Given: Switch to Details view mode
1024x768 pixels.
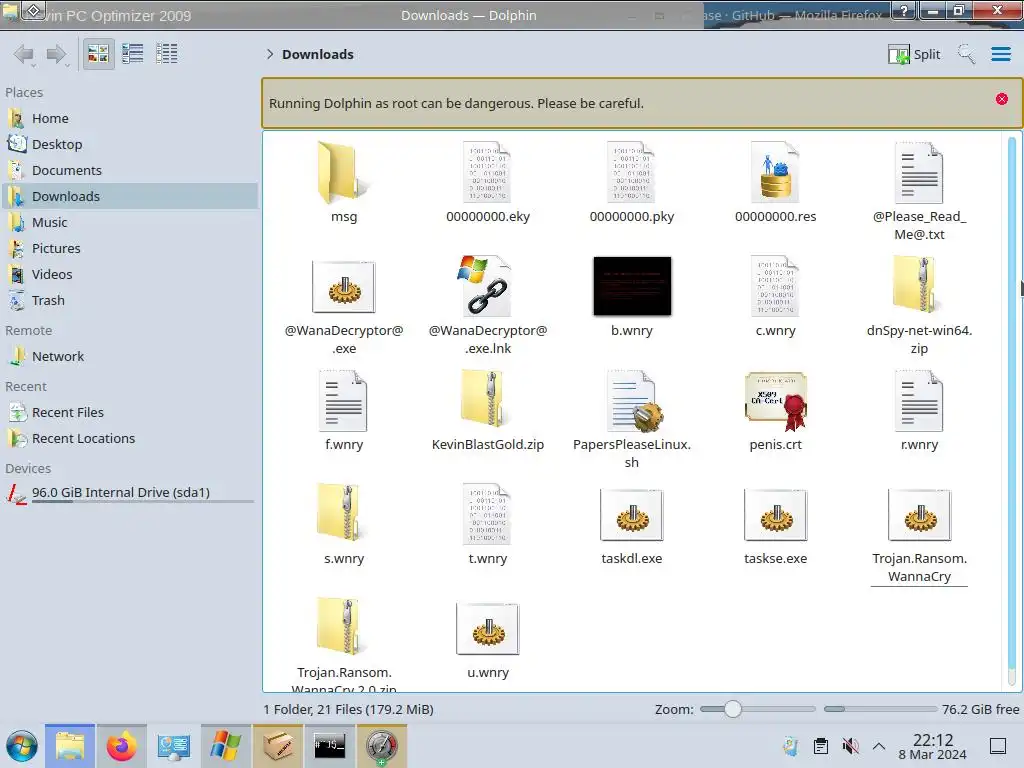Looking at the screenshot, I should [x=167, y=54].
